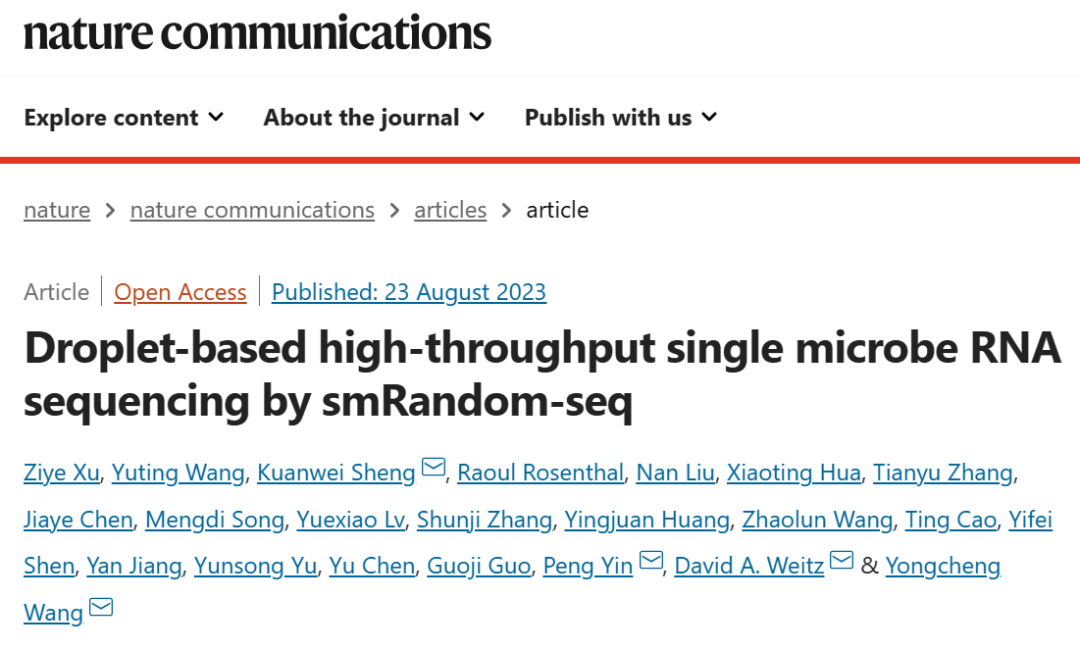Click Published: 23 August 2023 link
This screenshot has width=1080, height=649.
(x=409, y=292)
